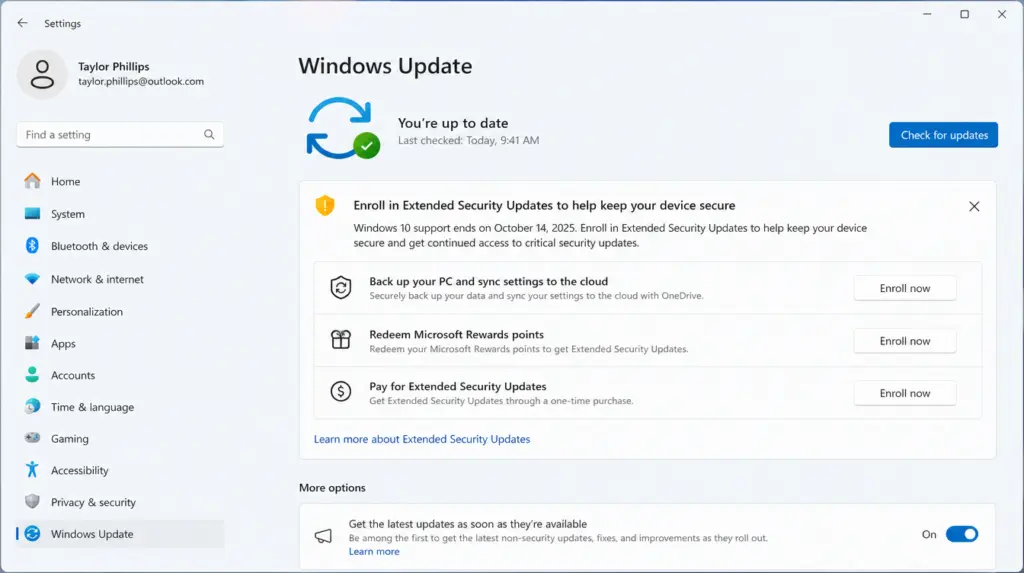Click the Accounts person icon

[32, 375]
